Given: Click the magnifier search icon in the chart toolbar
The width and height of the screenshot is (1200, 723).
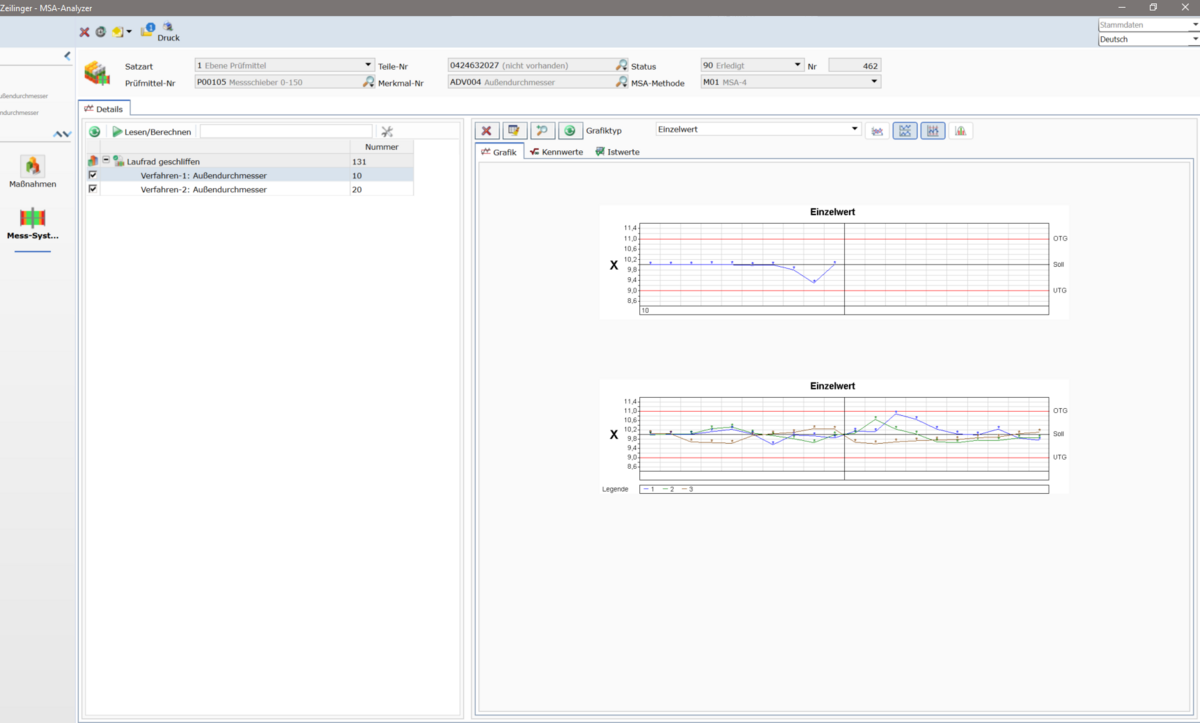Looking at the screenshot, I should click(542, 131).
